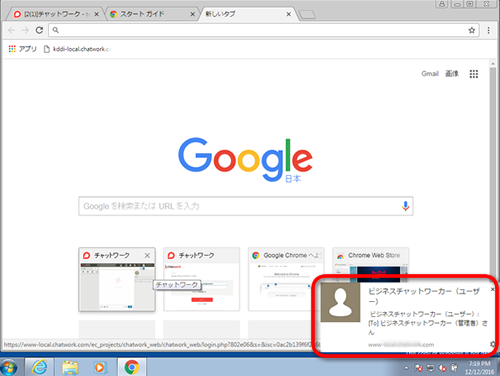Click the vertical page scrollbar
Viewport: 500px width, 376px height.
tap(493, 172)
